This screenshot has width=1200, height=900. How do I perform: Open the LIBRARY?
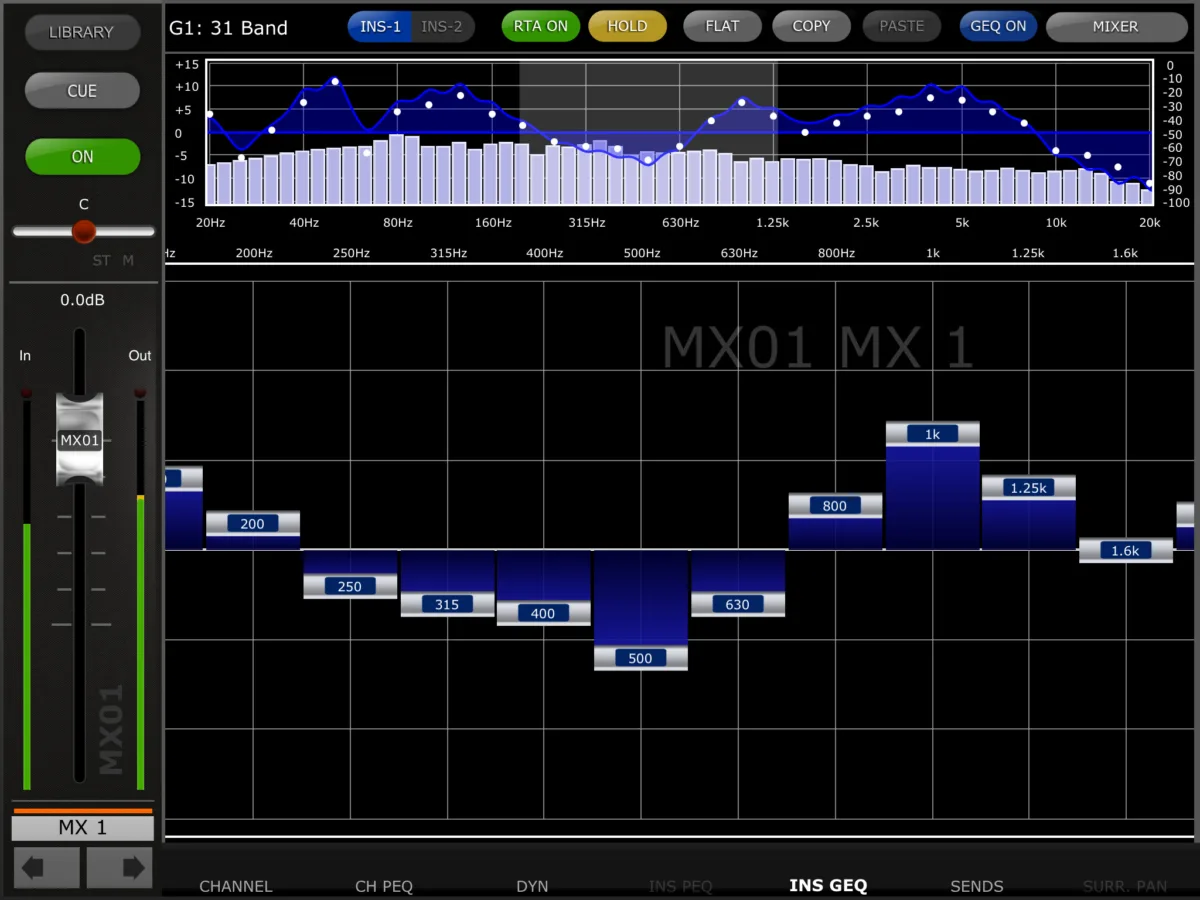pos(82,32)
